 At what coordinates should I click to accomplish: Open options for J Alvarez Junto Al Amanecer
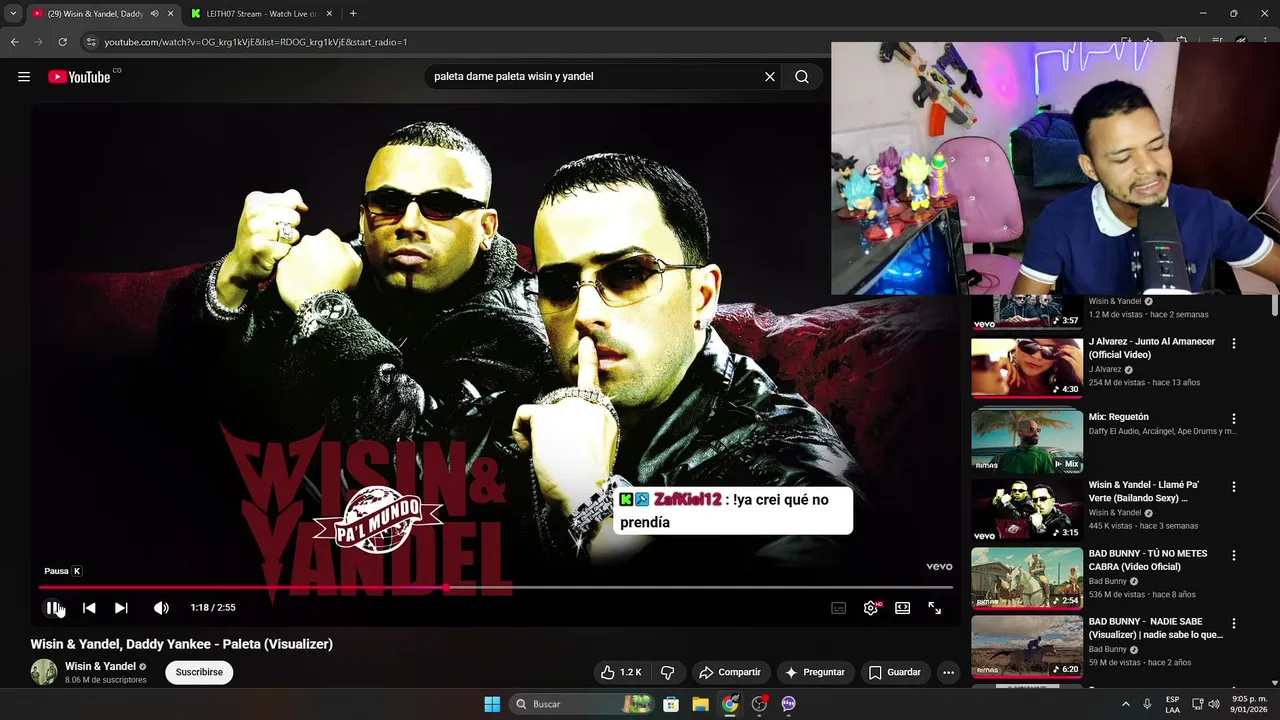click(x=1234, y=343)
